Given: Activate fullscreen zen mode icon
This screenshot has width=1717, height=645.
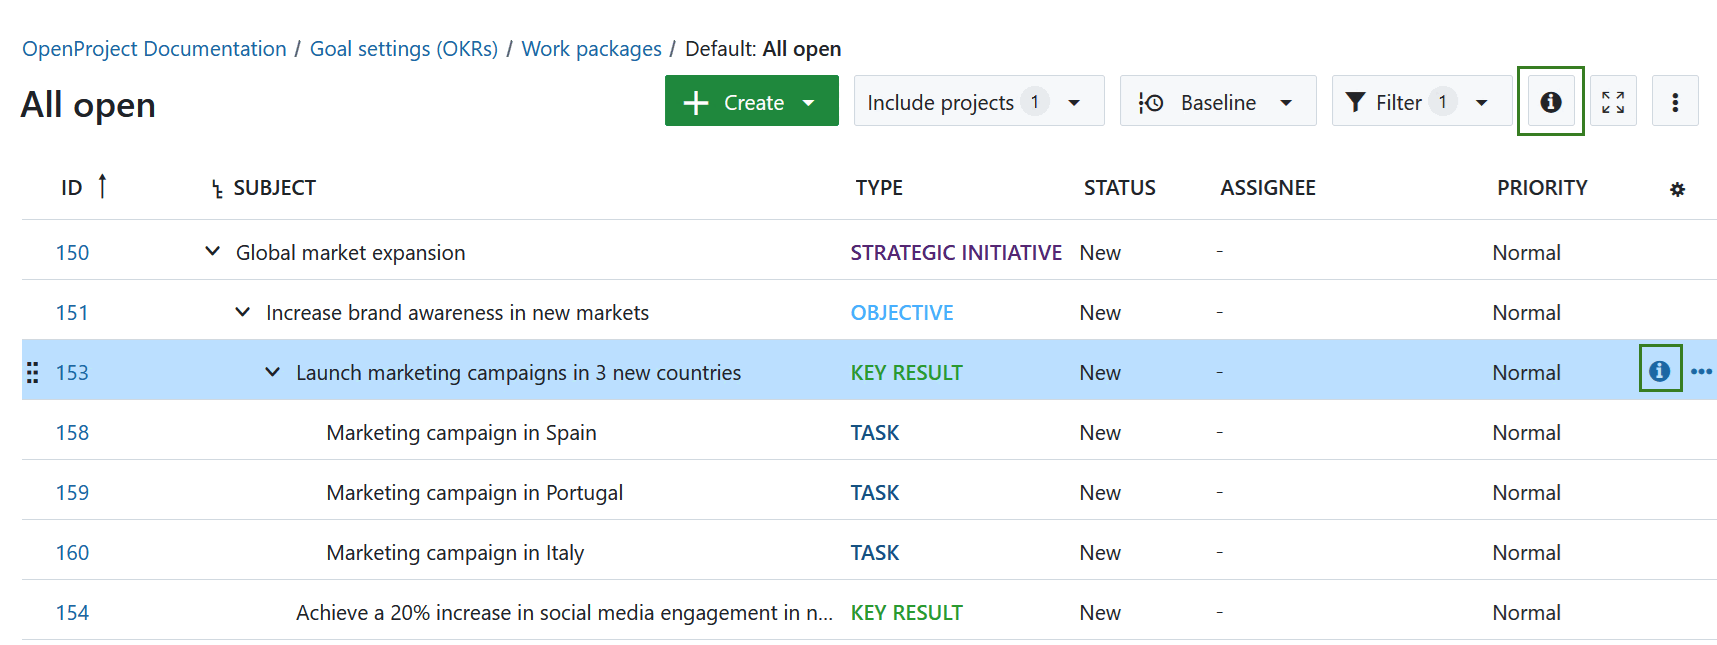Looking at the screenshot, I should (x=1613, y=102).
